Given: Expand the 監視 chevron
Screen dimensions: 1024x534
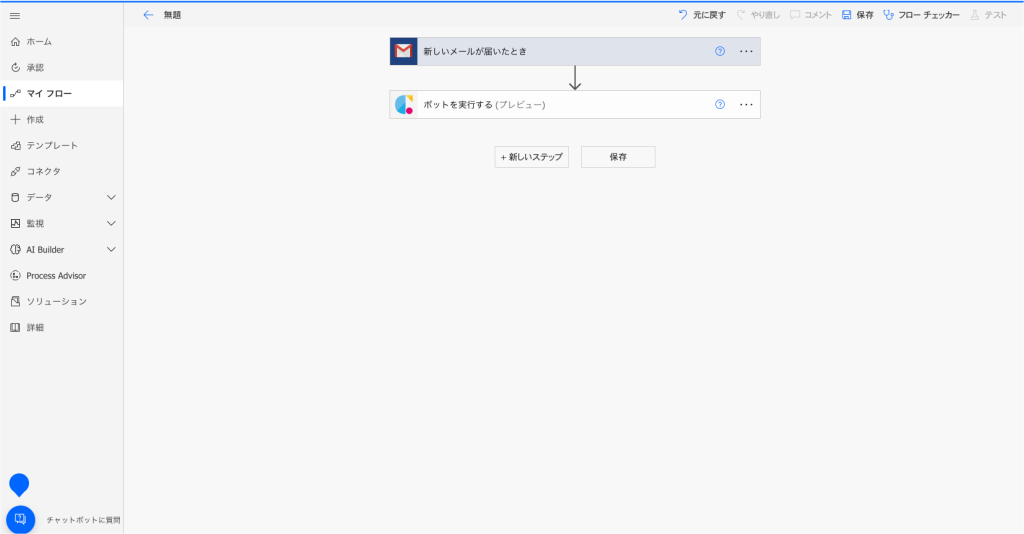Looking at the screenshot, I should pyautogui.click(x=111, y=223).
